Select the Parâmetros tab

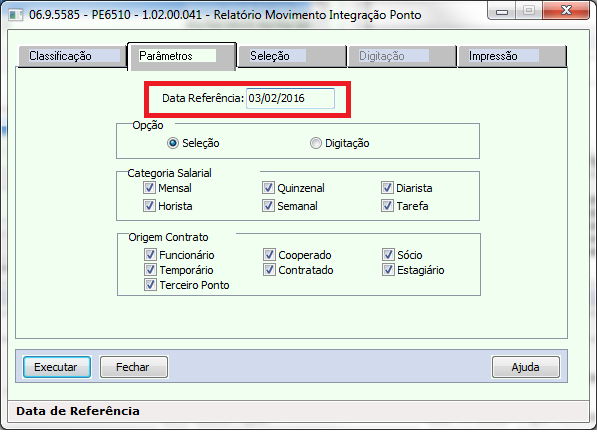point(182,56)
